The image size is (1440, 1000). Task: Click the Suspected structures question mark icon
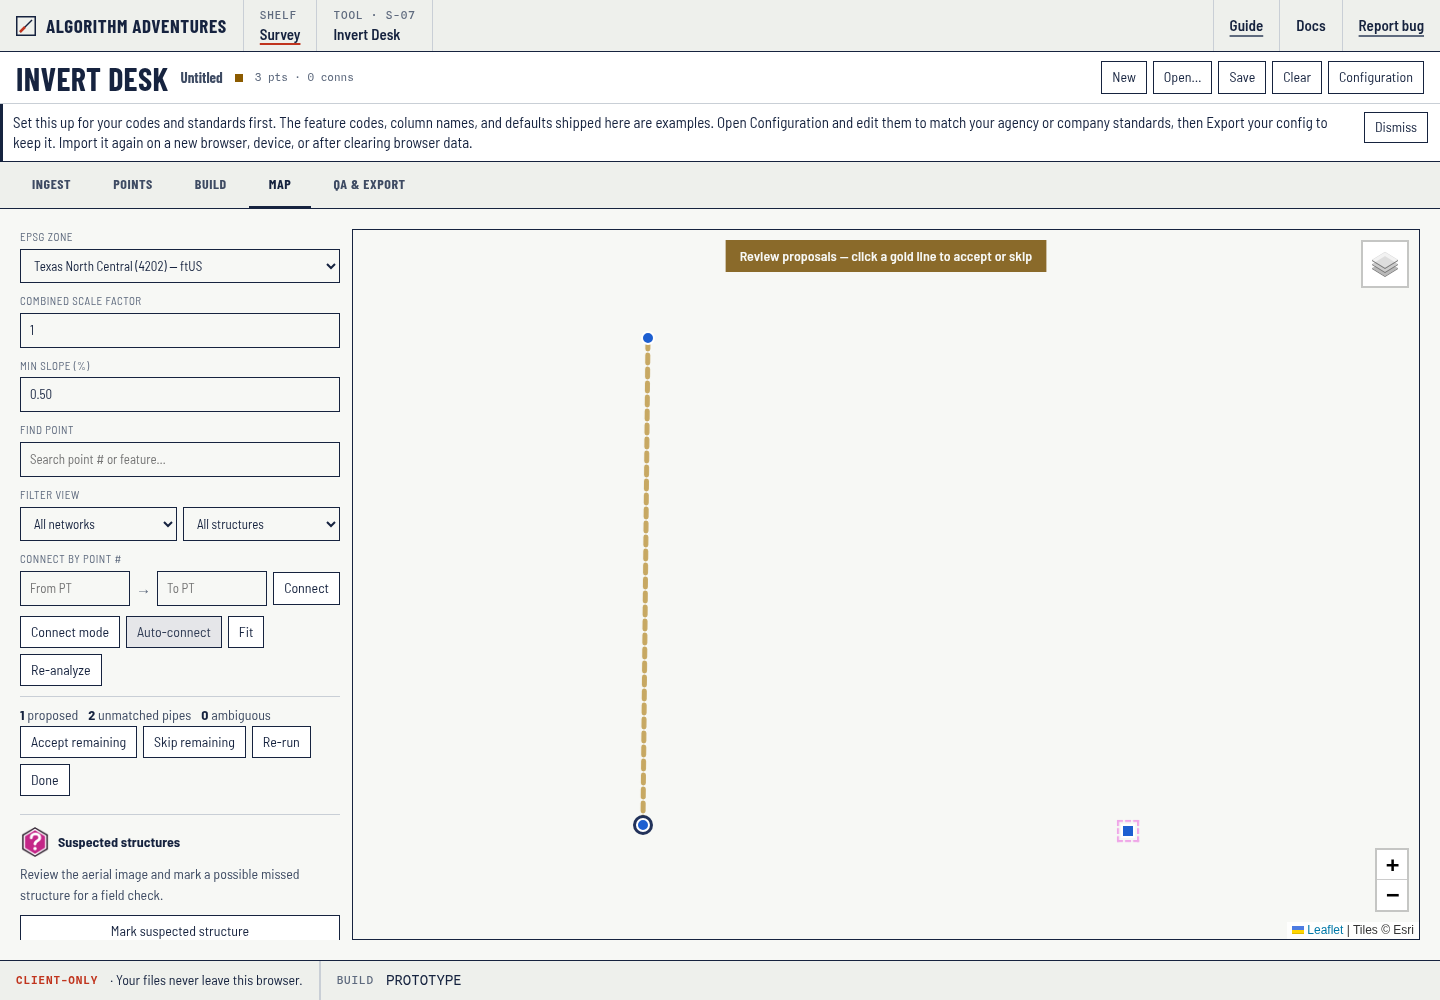tap(35, 842)
